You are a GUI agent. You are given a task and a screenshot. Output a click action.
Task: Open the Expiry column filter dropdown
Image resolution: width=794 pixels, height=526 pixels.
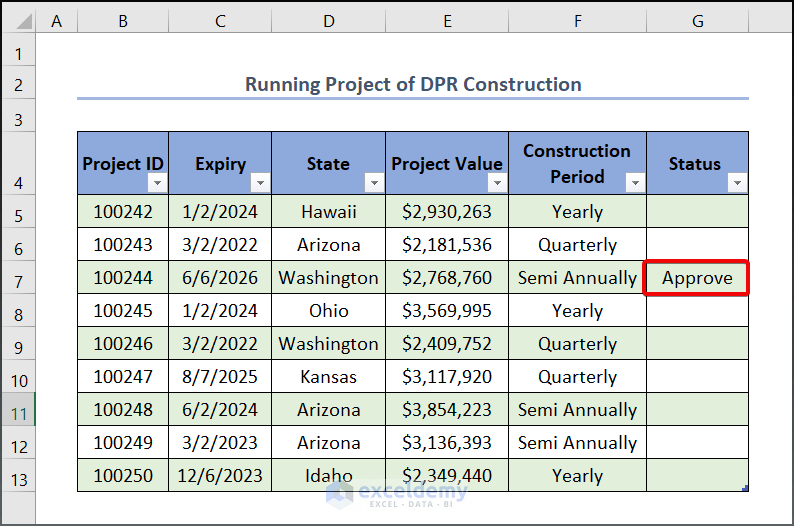pos(260,183)
